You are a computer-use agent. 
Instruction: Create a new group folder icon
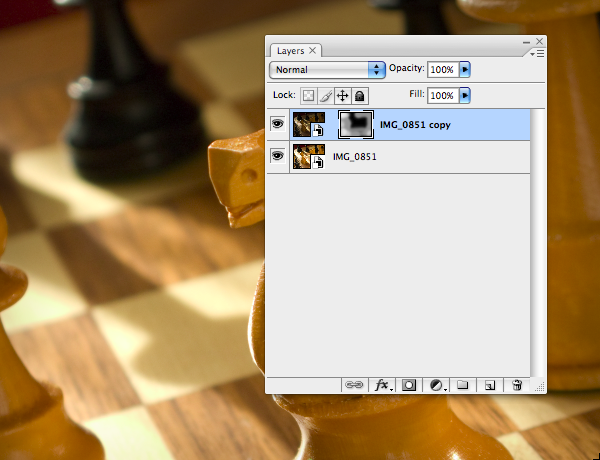pos(463,385)
